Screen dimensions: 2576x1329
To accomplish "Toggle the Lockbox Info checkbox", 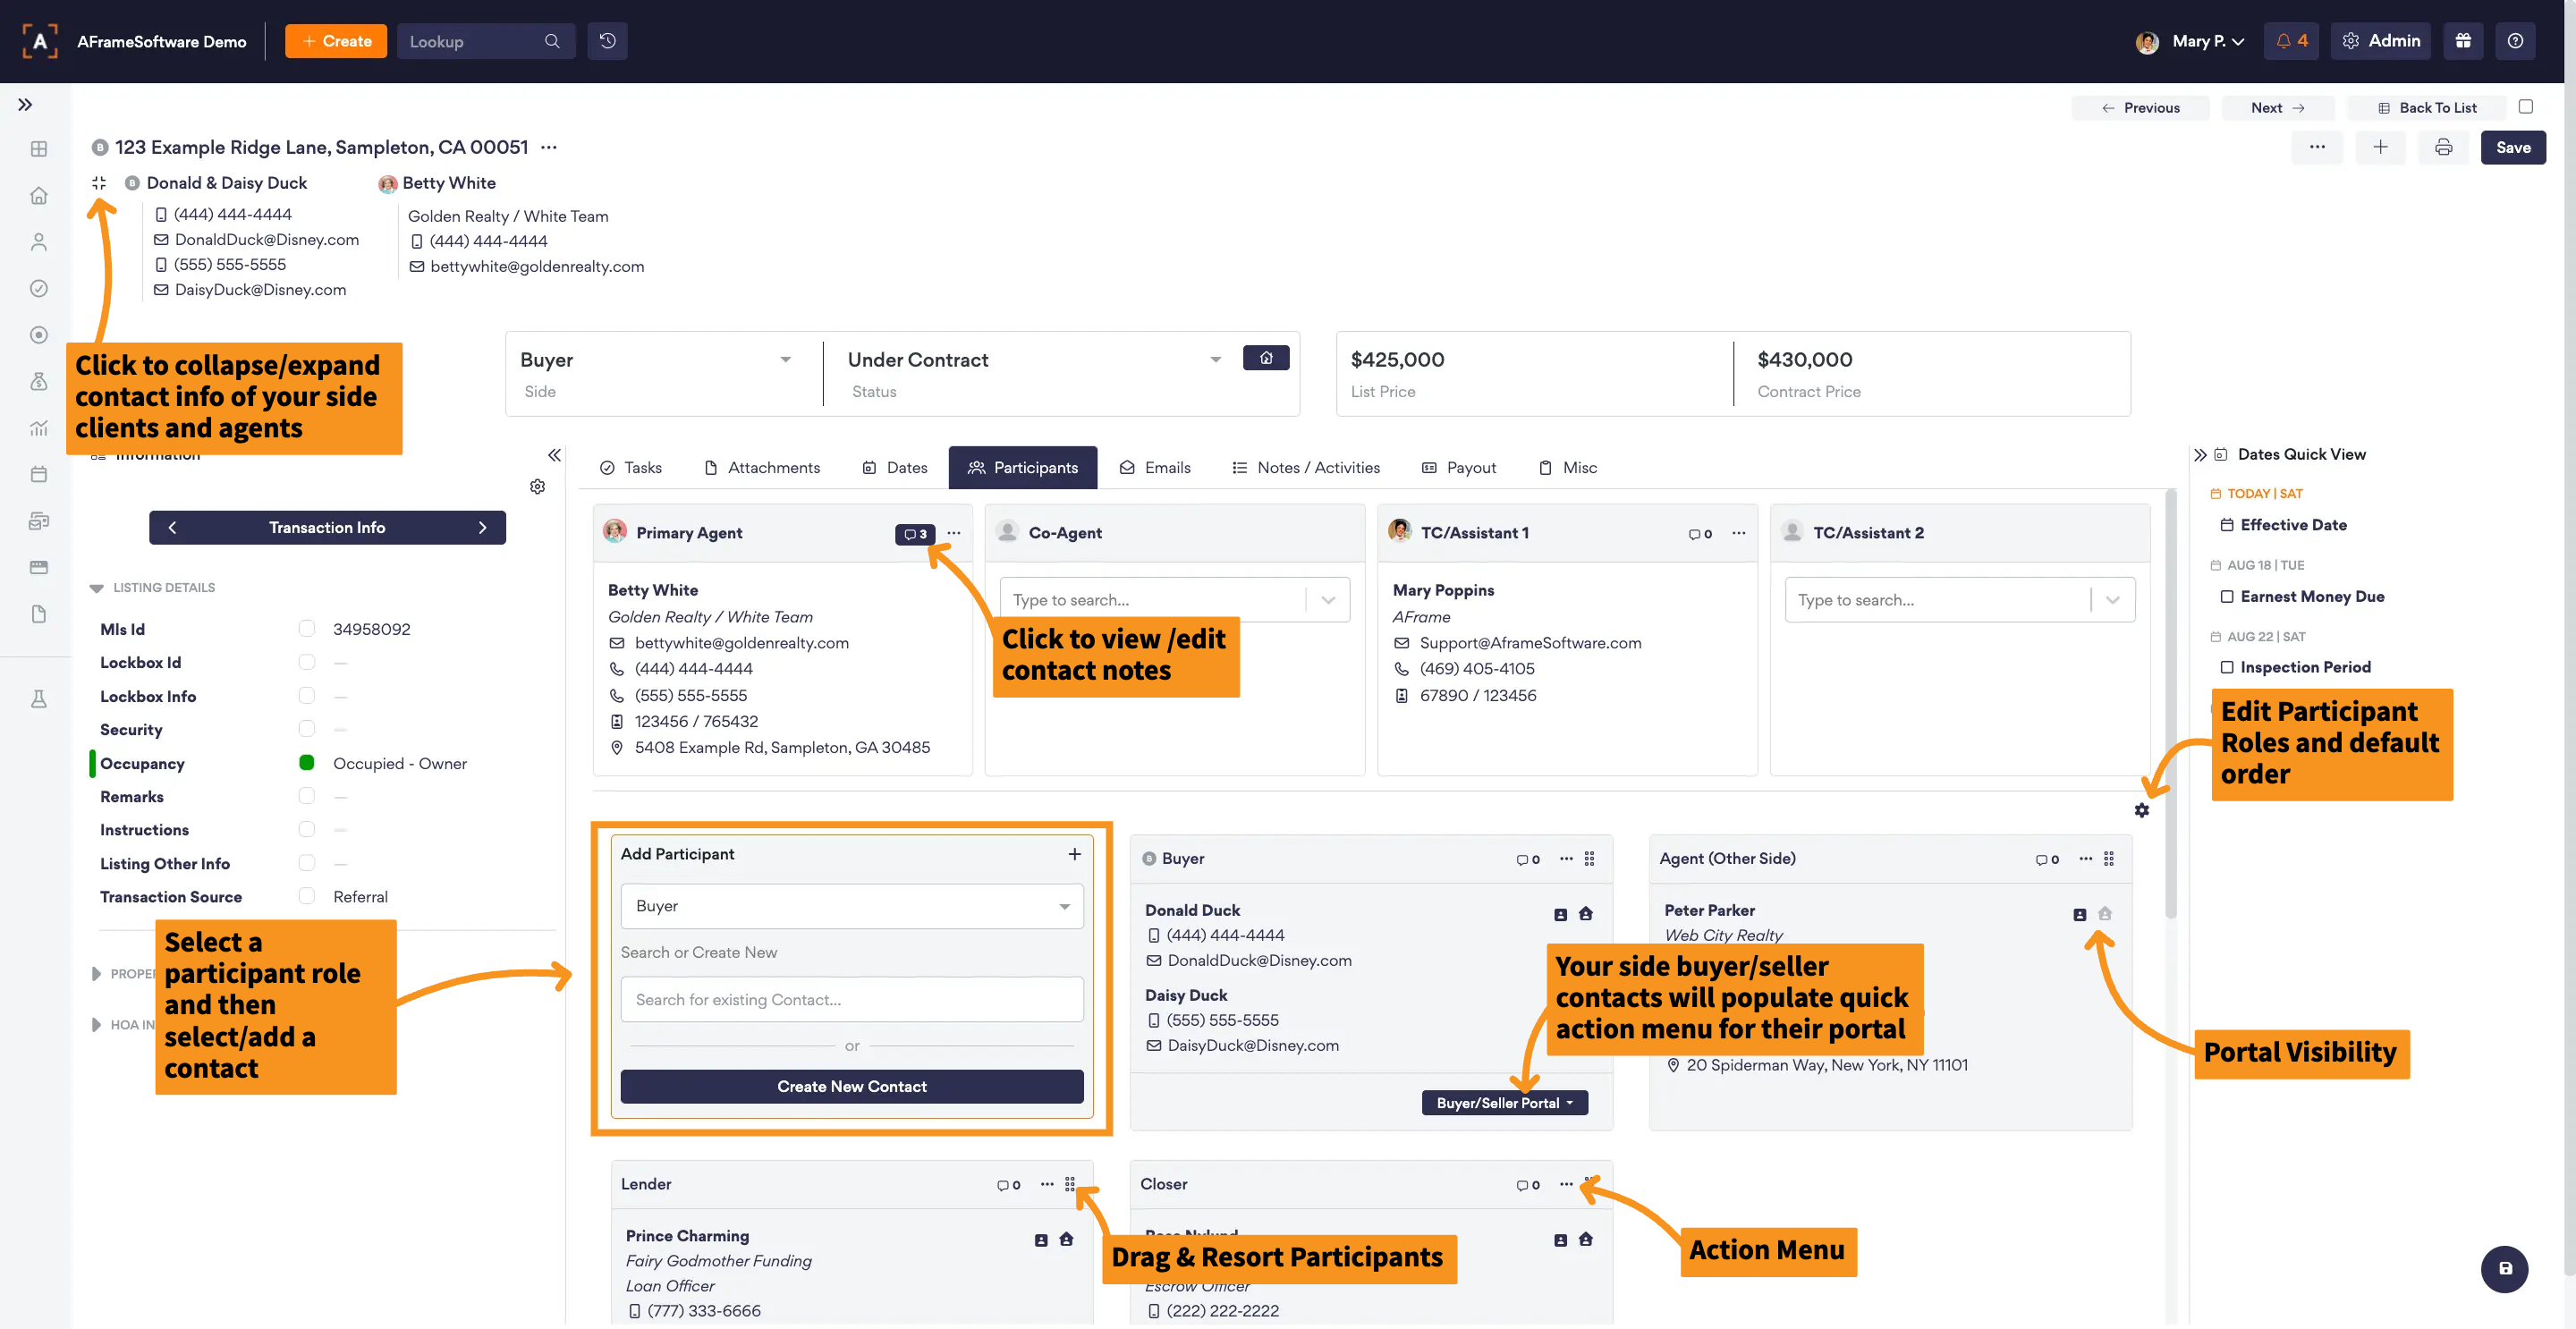I will [307, 695].
